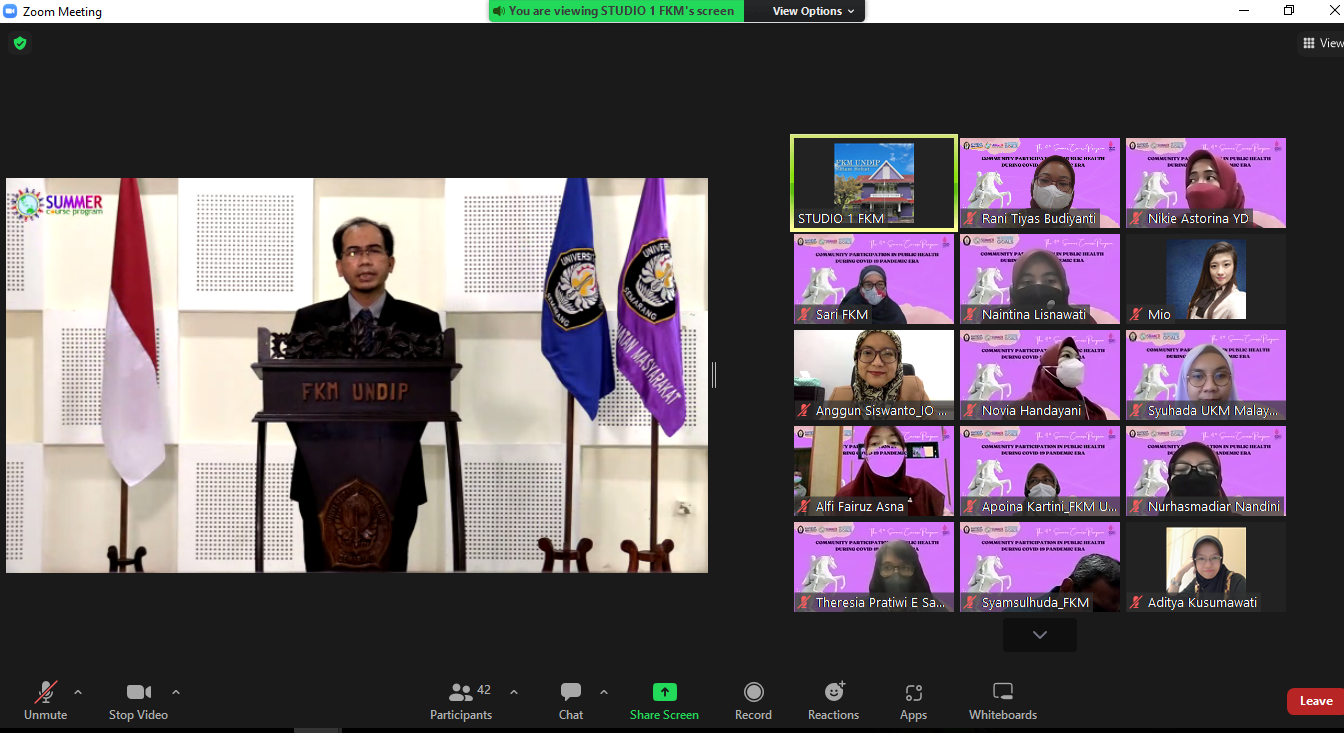
Task: Click the green Share Screen icon
Action: 664,692
